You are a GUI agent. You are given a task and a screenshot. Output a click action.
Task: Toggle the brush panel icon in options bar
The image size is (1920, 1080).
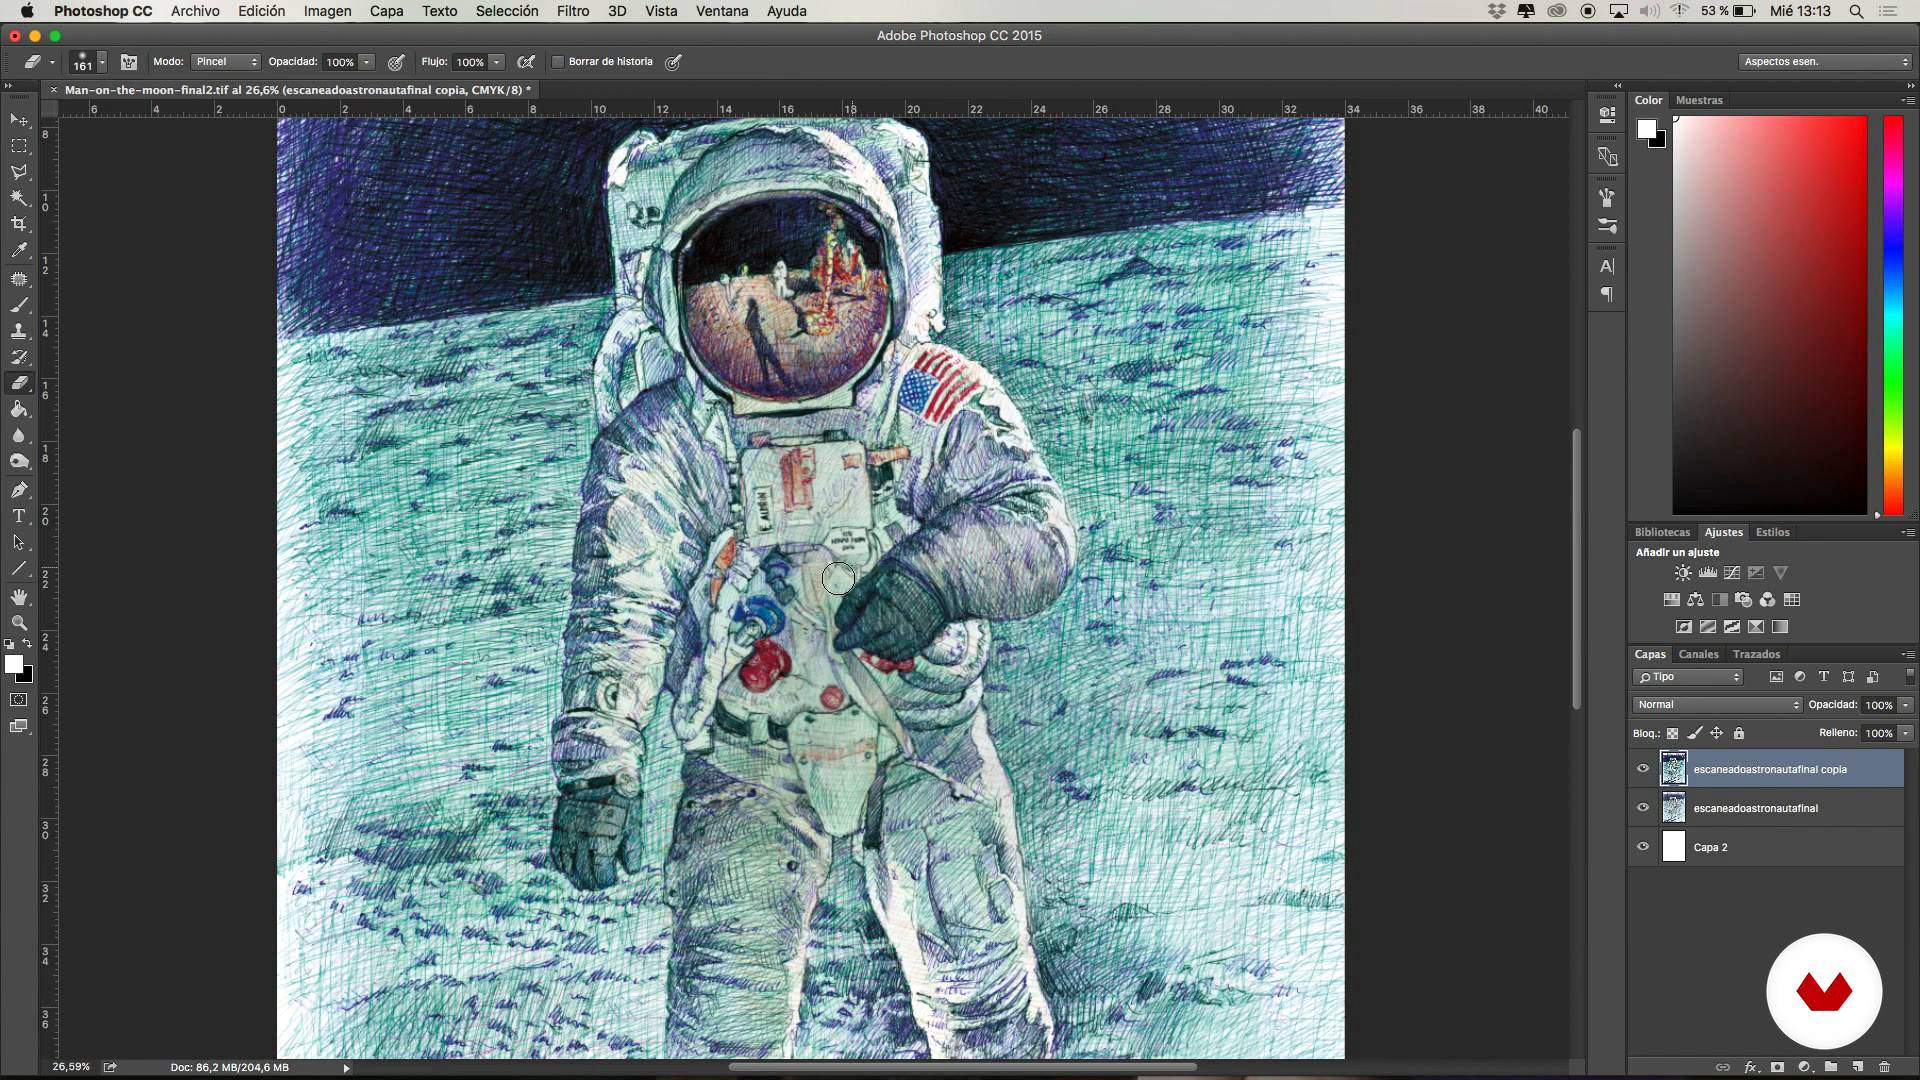[x=129, y=62]
